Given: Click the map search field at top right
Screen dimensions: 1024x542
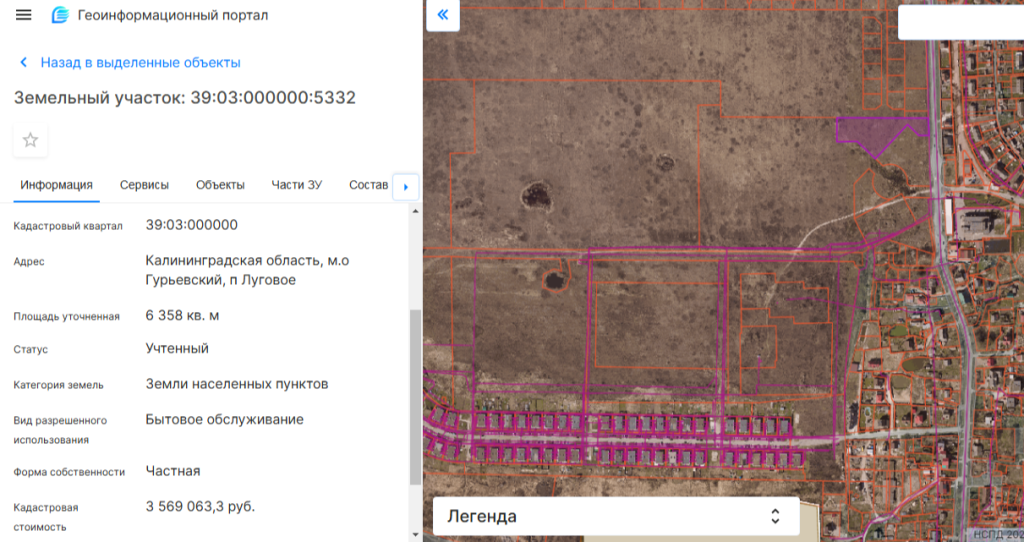Looking at the screenshot, I should 961,22.
